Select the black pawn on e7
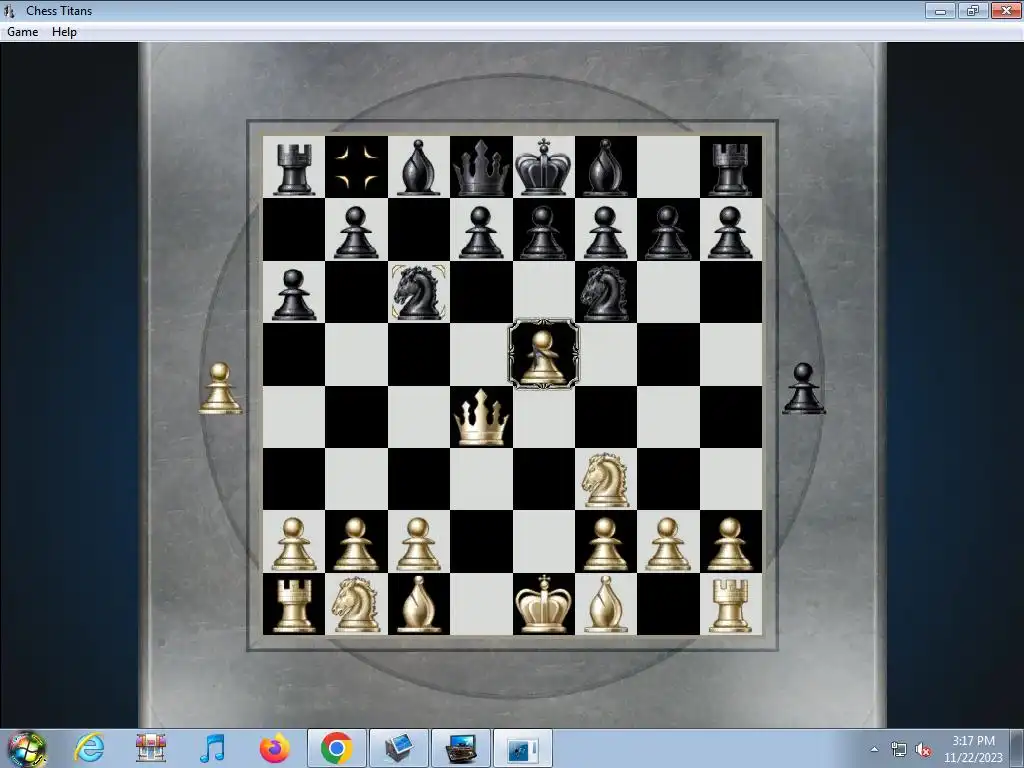 tap(543, 232)
